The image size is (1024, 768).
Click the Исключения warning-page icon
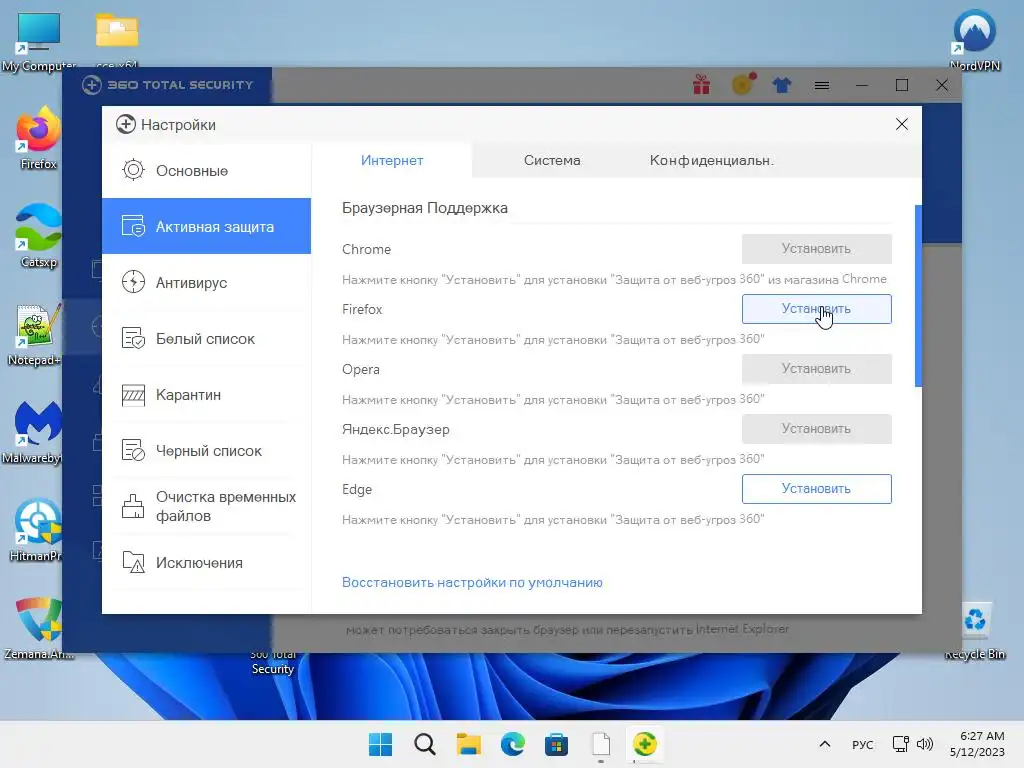[x=133, y=562]
